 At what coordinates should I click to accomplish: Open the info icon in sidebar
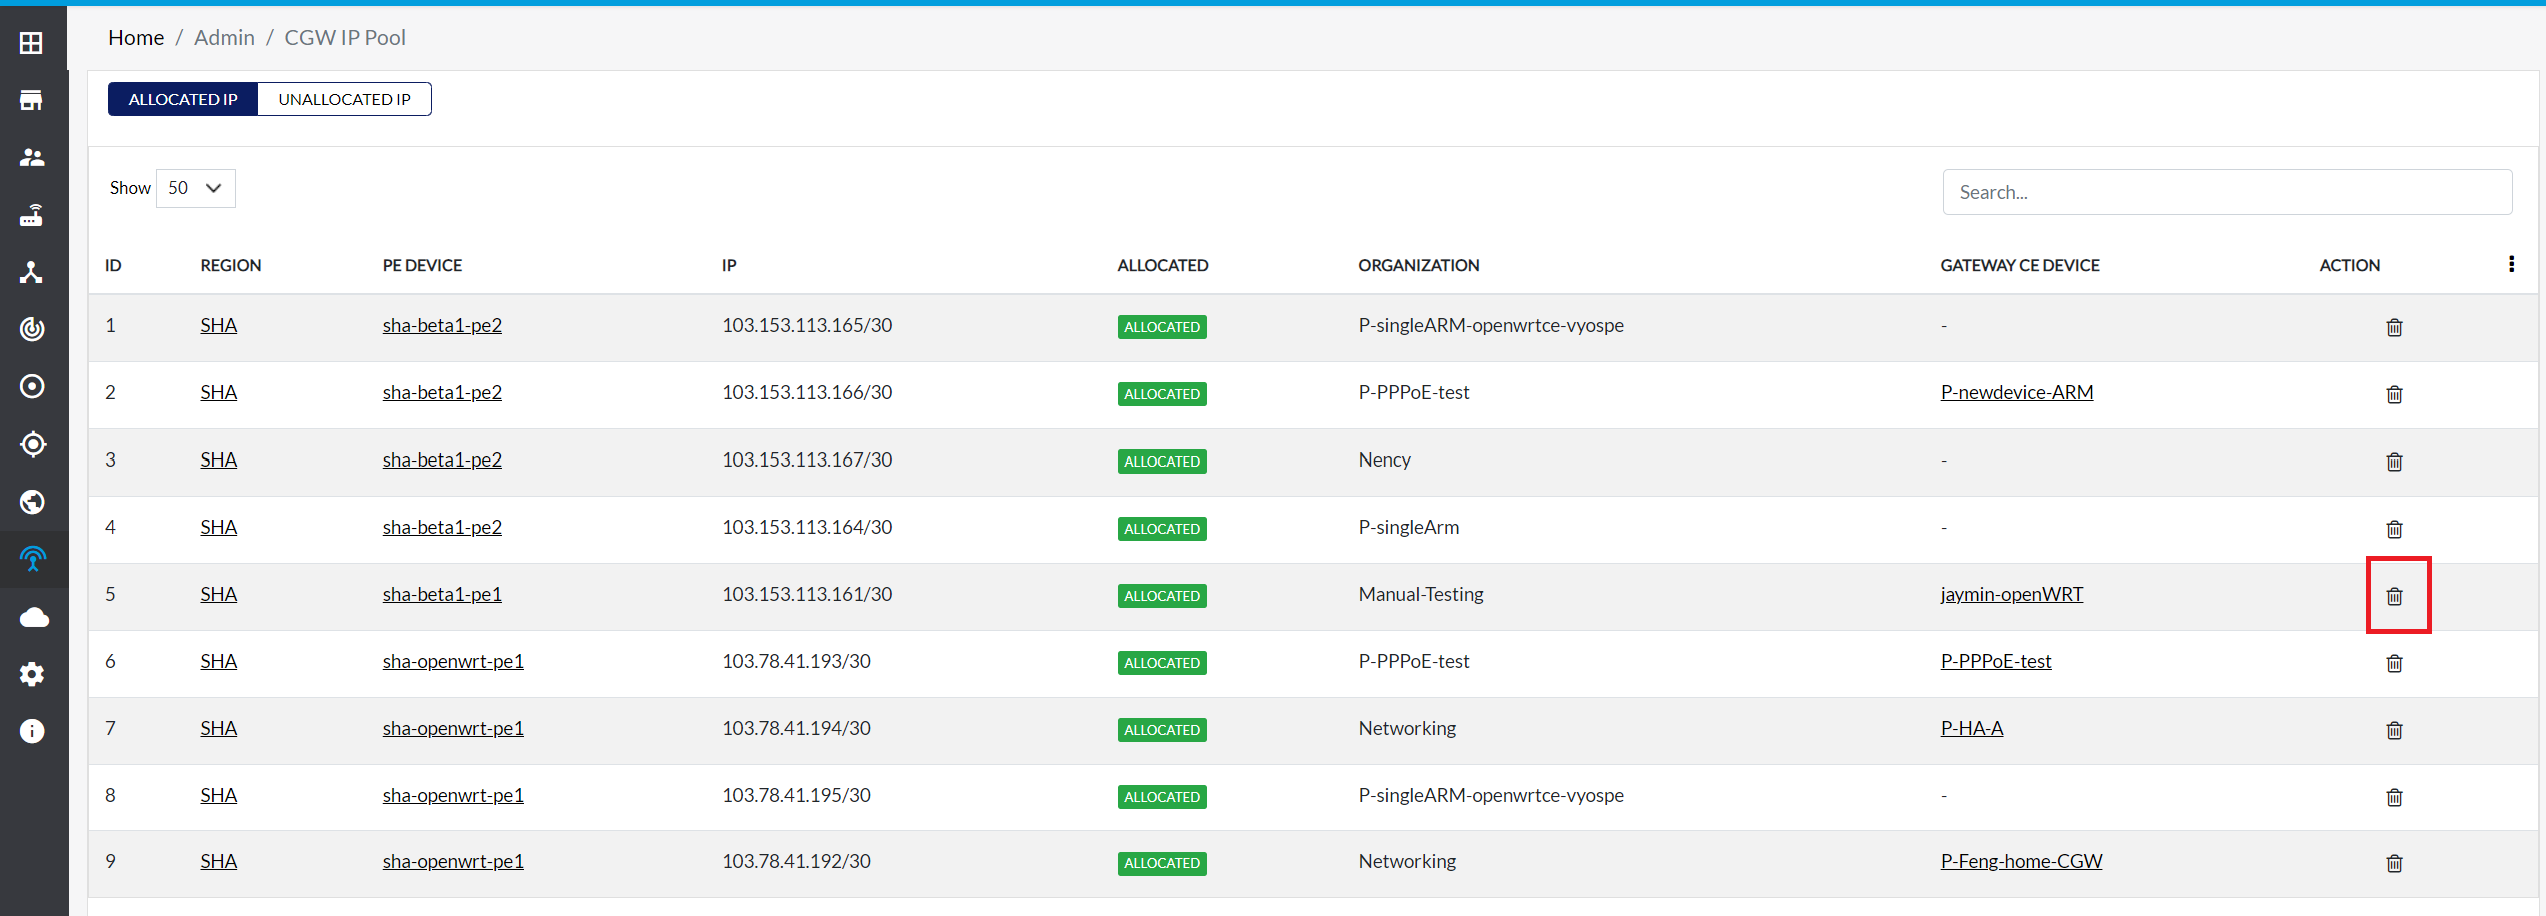point(32,731)
